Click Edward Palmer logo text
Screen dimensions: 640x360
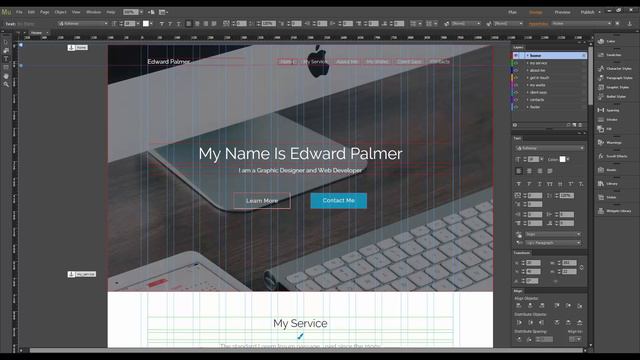coord(169,62)
